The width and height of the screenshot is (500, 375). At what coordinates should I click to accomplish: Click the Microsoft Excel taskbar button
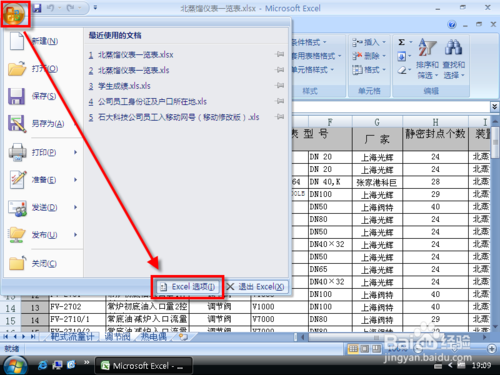[144, 366]
